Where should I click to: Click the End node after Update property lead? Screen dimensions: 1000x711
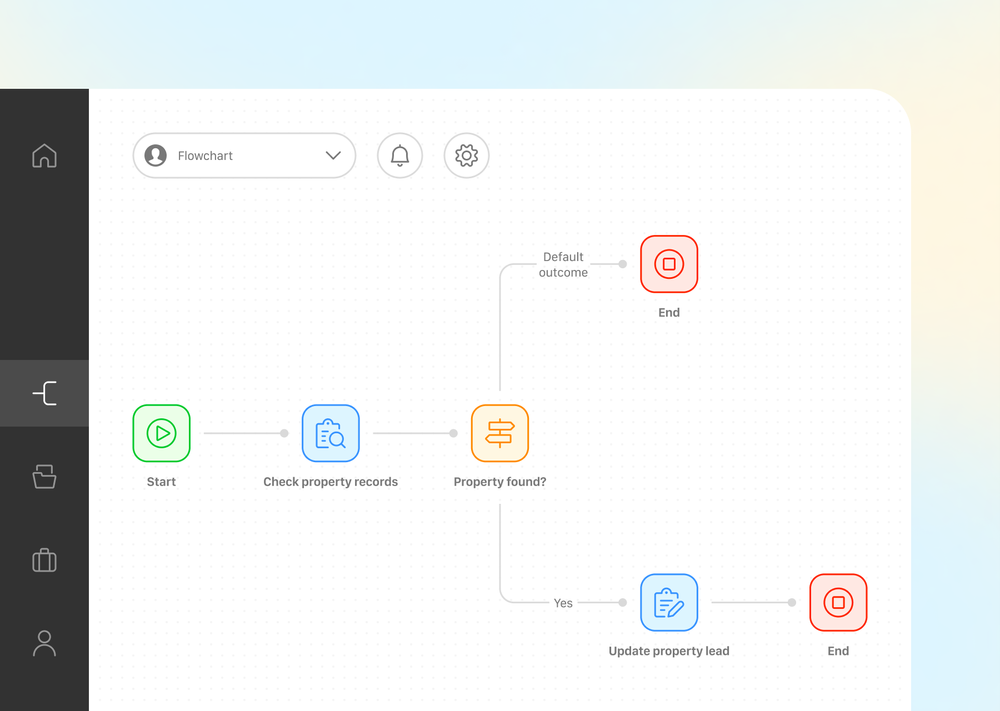pos(838,603)
